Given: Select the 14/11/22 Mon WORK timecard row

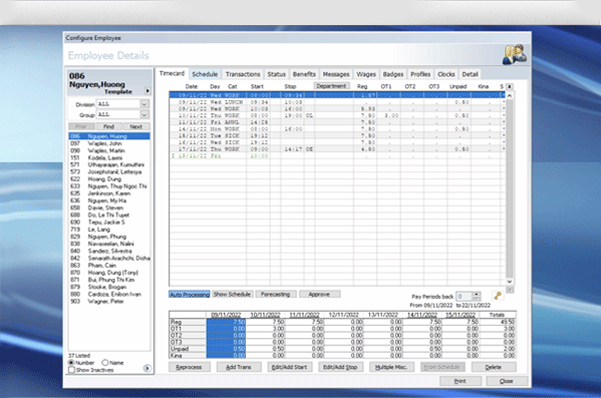Looking at the screenshot, I should (337, 129).
